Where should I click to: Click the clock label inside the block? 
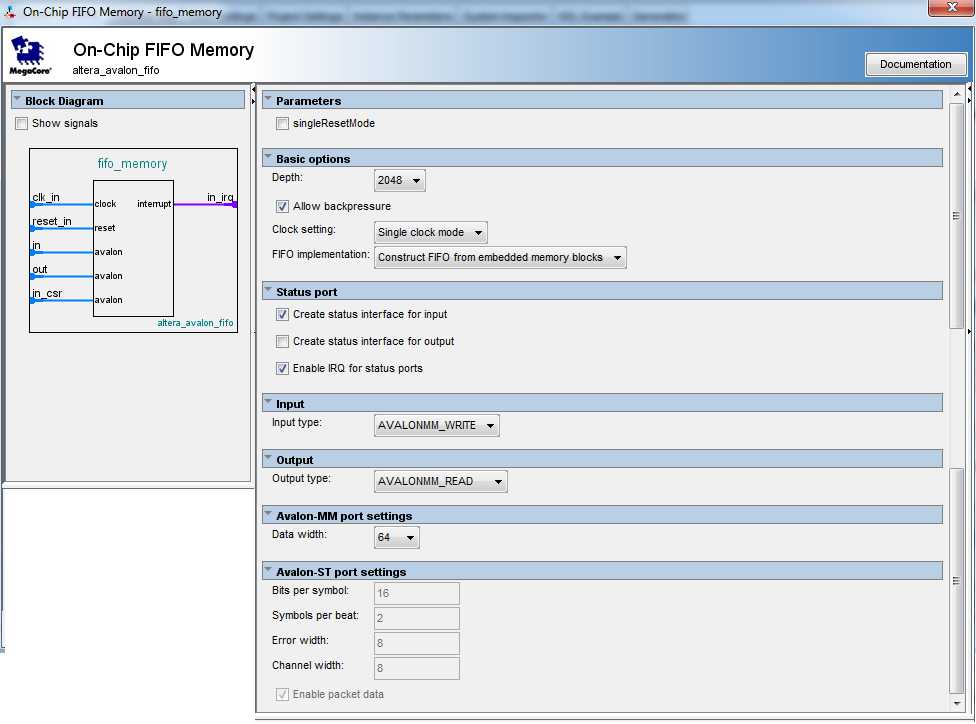pyautogui.click(x=105, y=204)
